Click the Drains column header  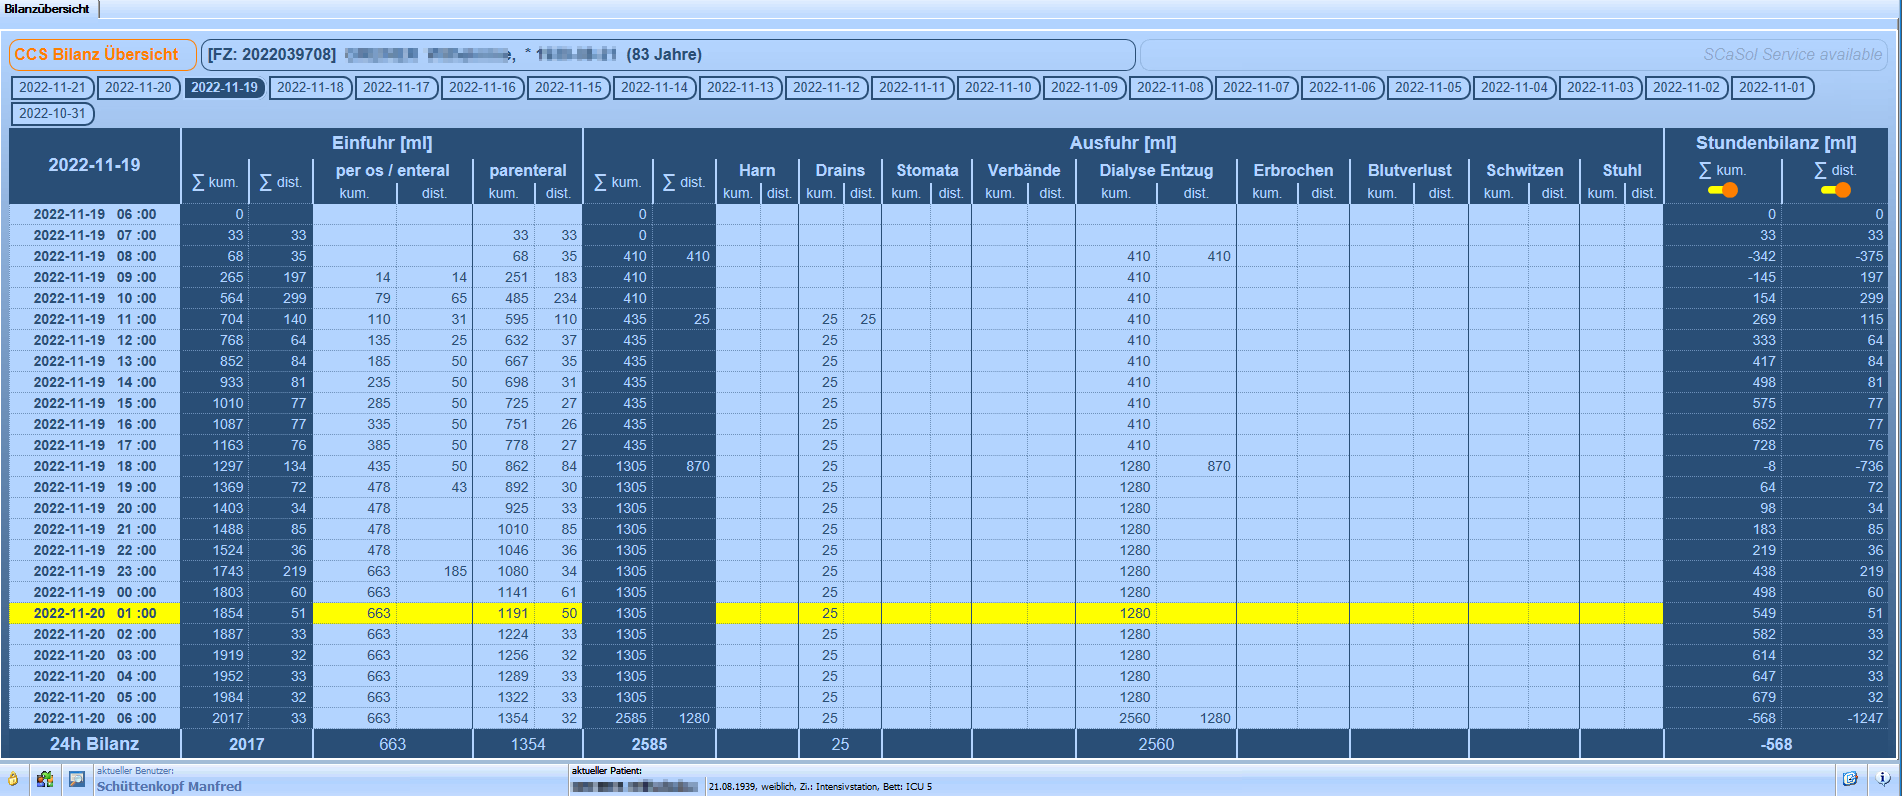tap(840, 171)
